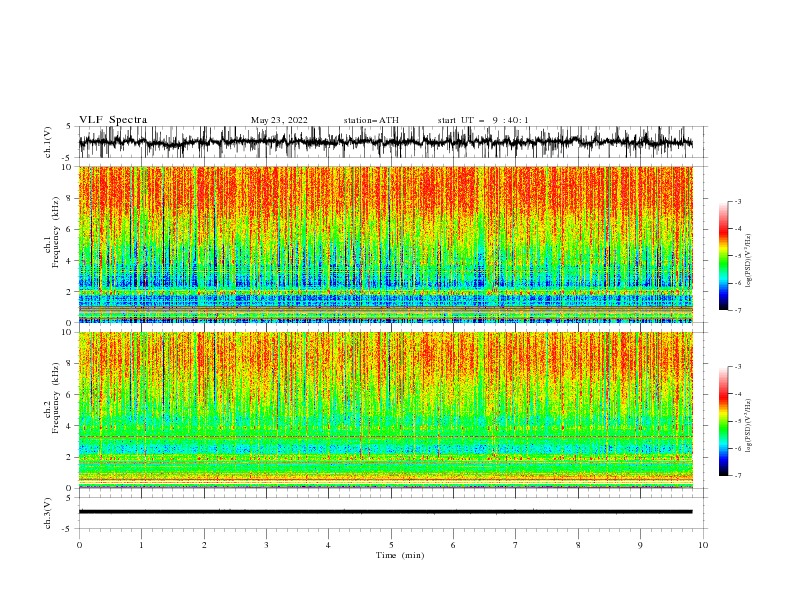Click the '-7' value on the lower colorbar

738,476
